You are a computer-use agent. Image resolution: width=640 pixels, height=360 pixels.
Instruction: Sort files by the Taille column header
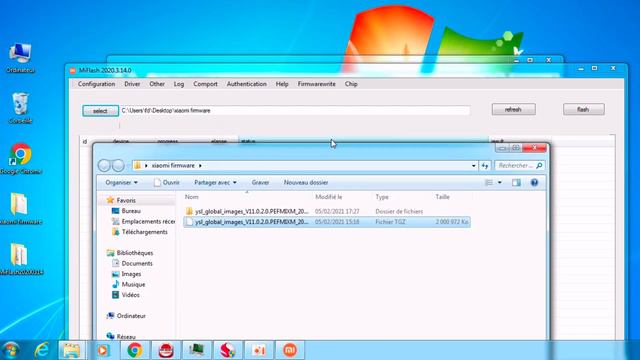click(x=442, y=197)
